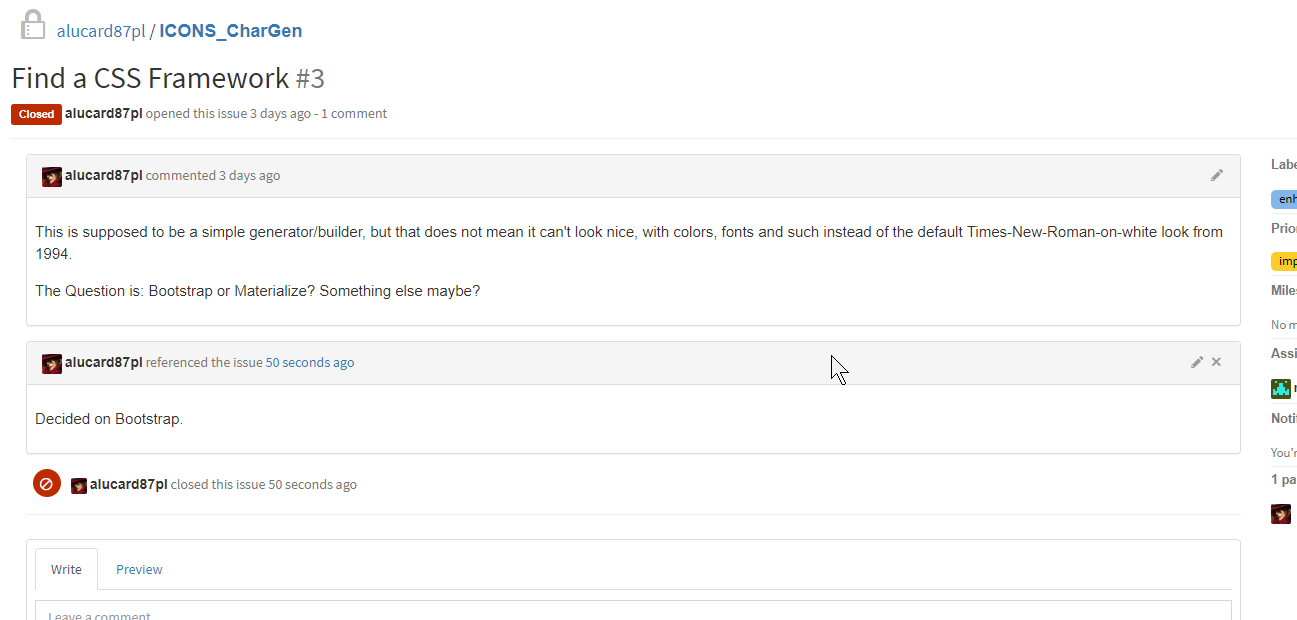Click the participant avatar in sidebar

coord(1280,514)
